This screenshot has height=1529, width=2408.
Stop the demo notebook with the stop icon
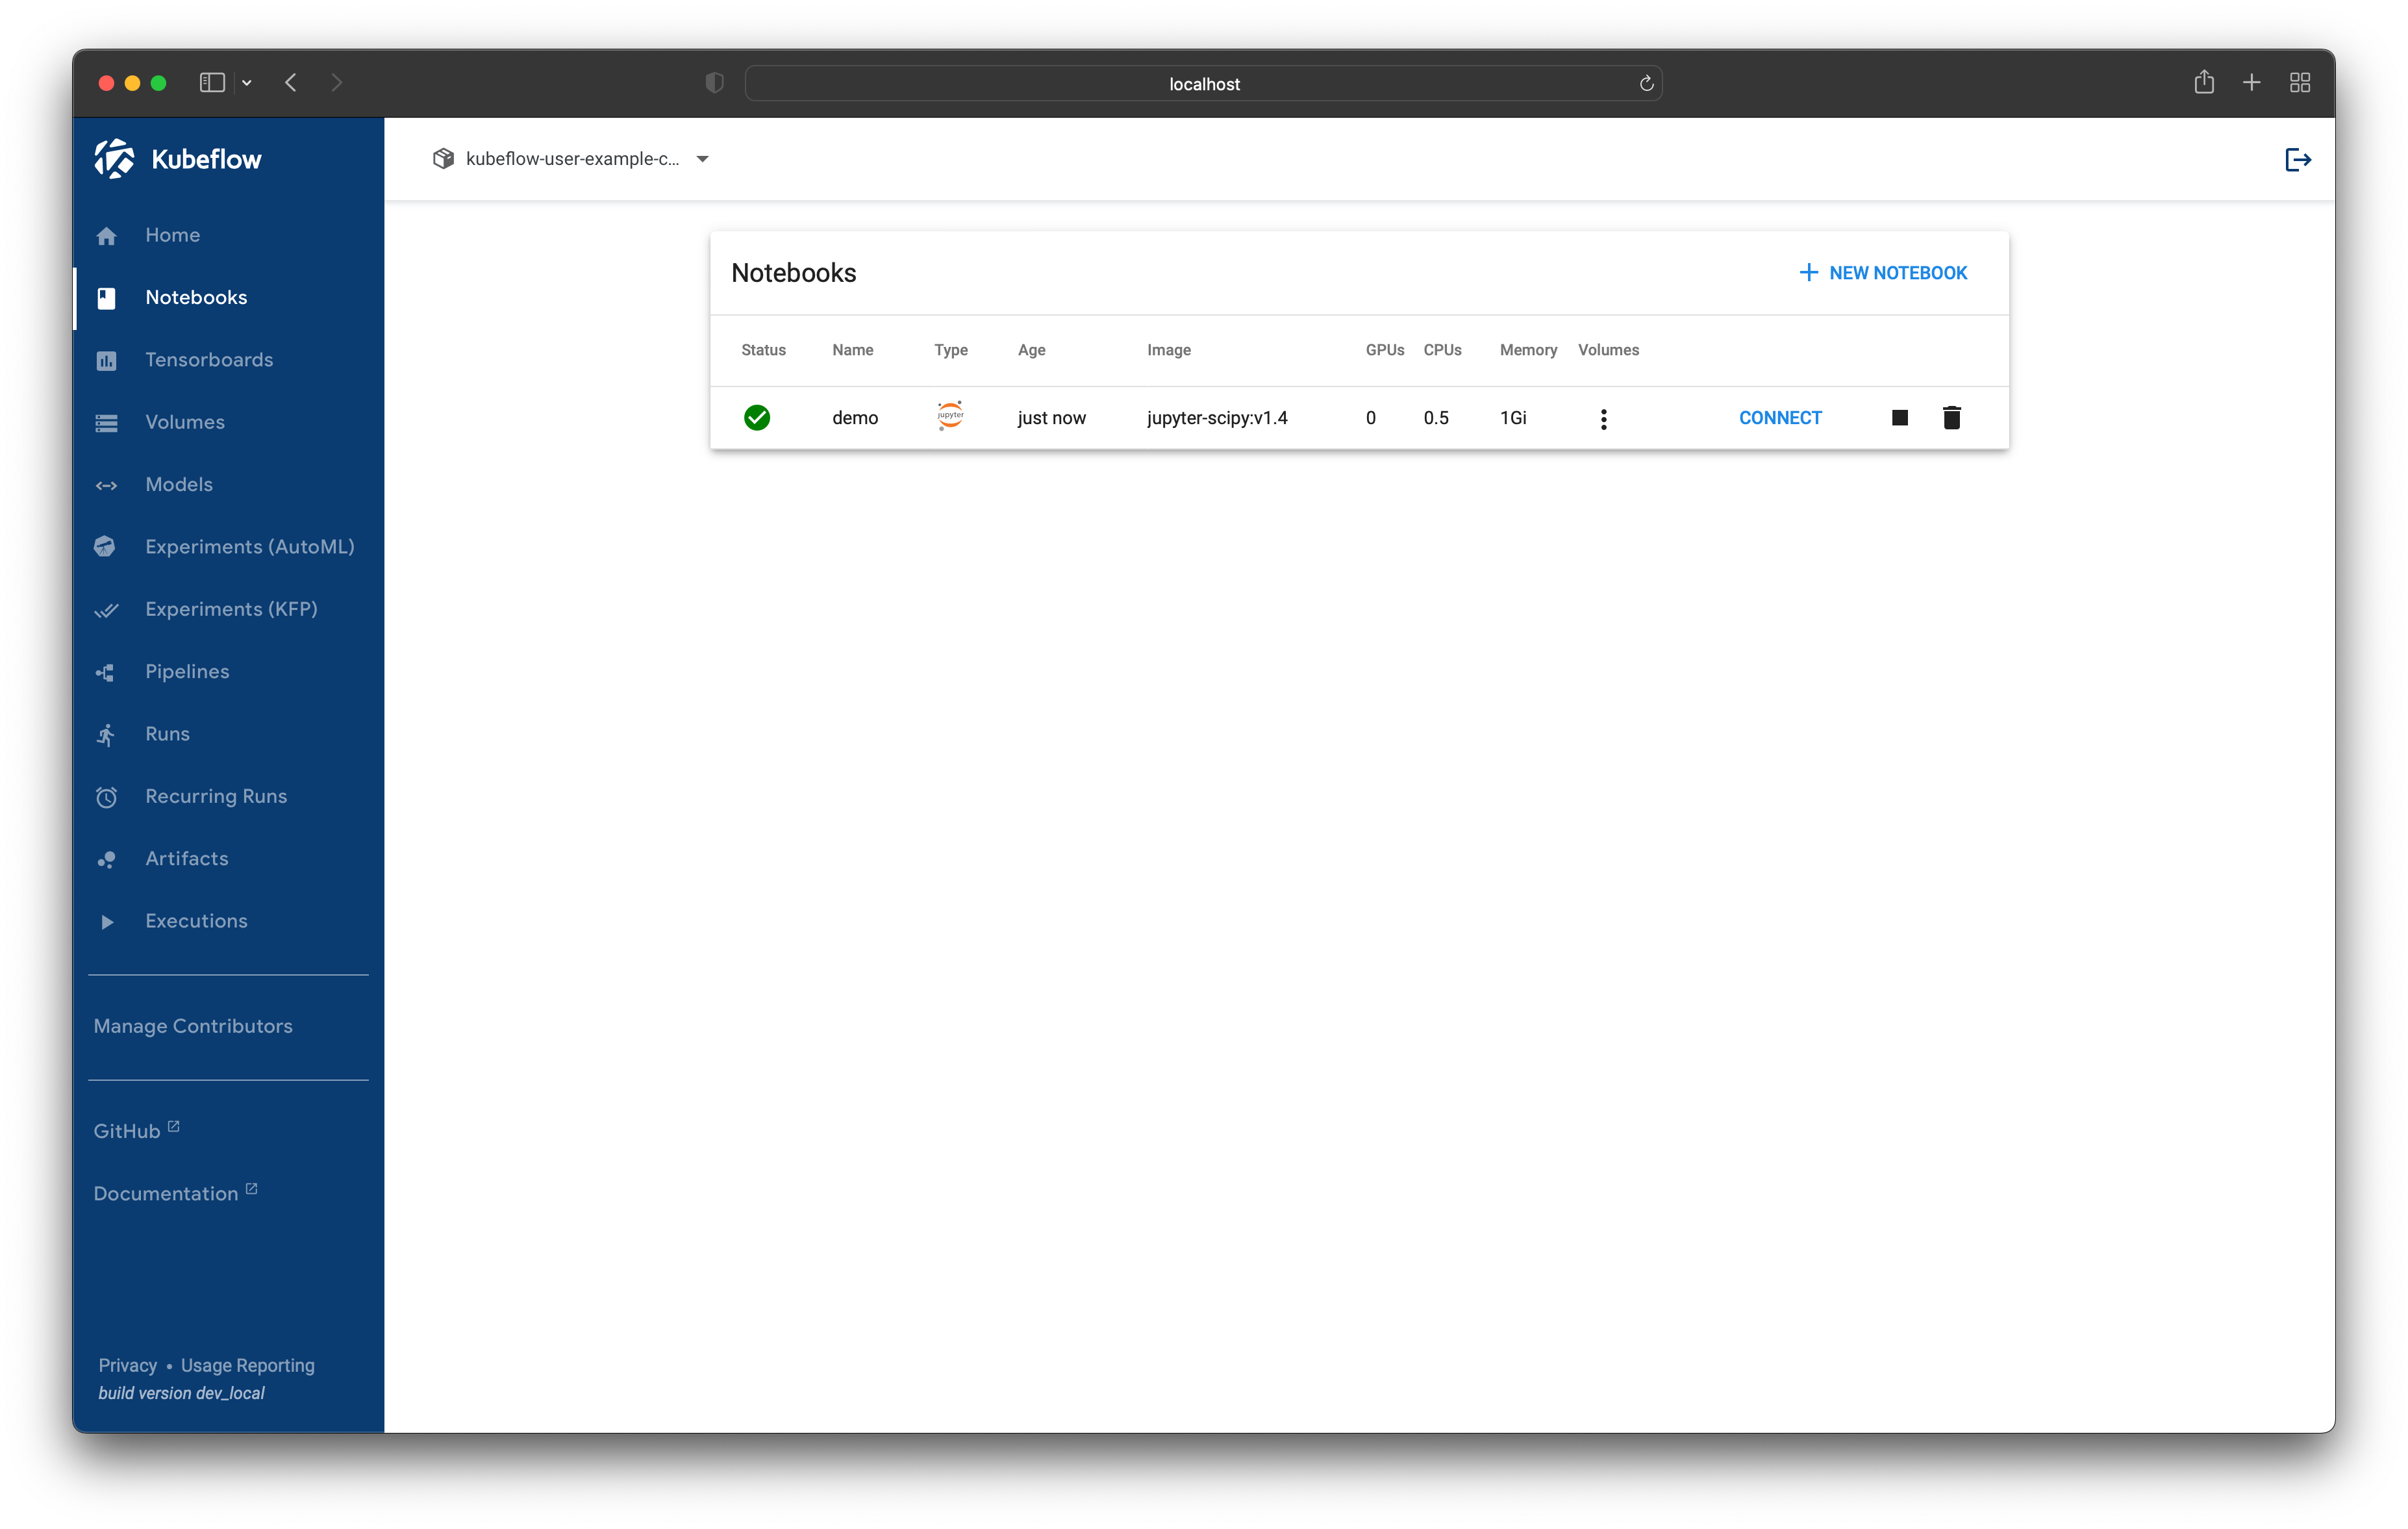click(x=1899, y=417)
